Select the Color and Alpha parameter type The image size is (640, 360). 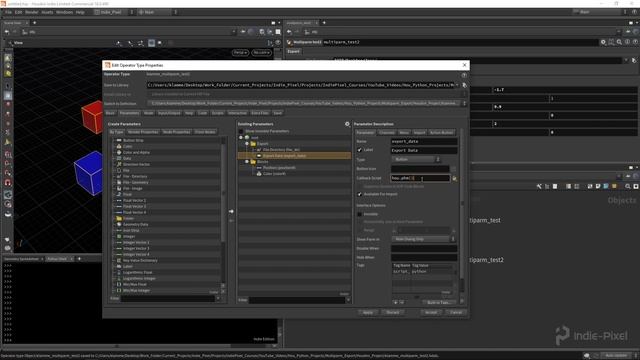[x=136, y=152]
